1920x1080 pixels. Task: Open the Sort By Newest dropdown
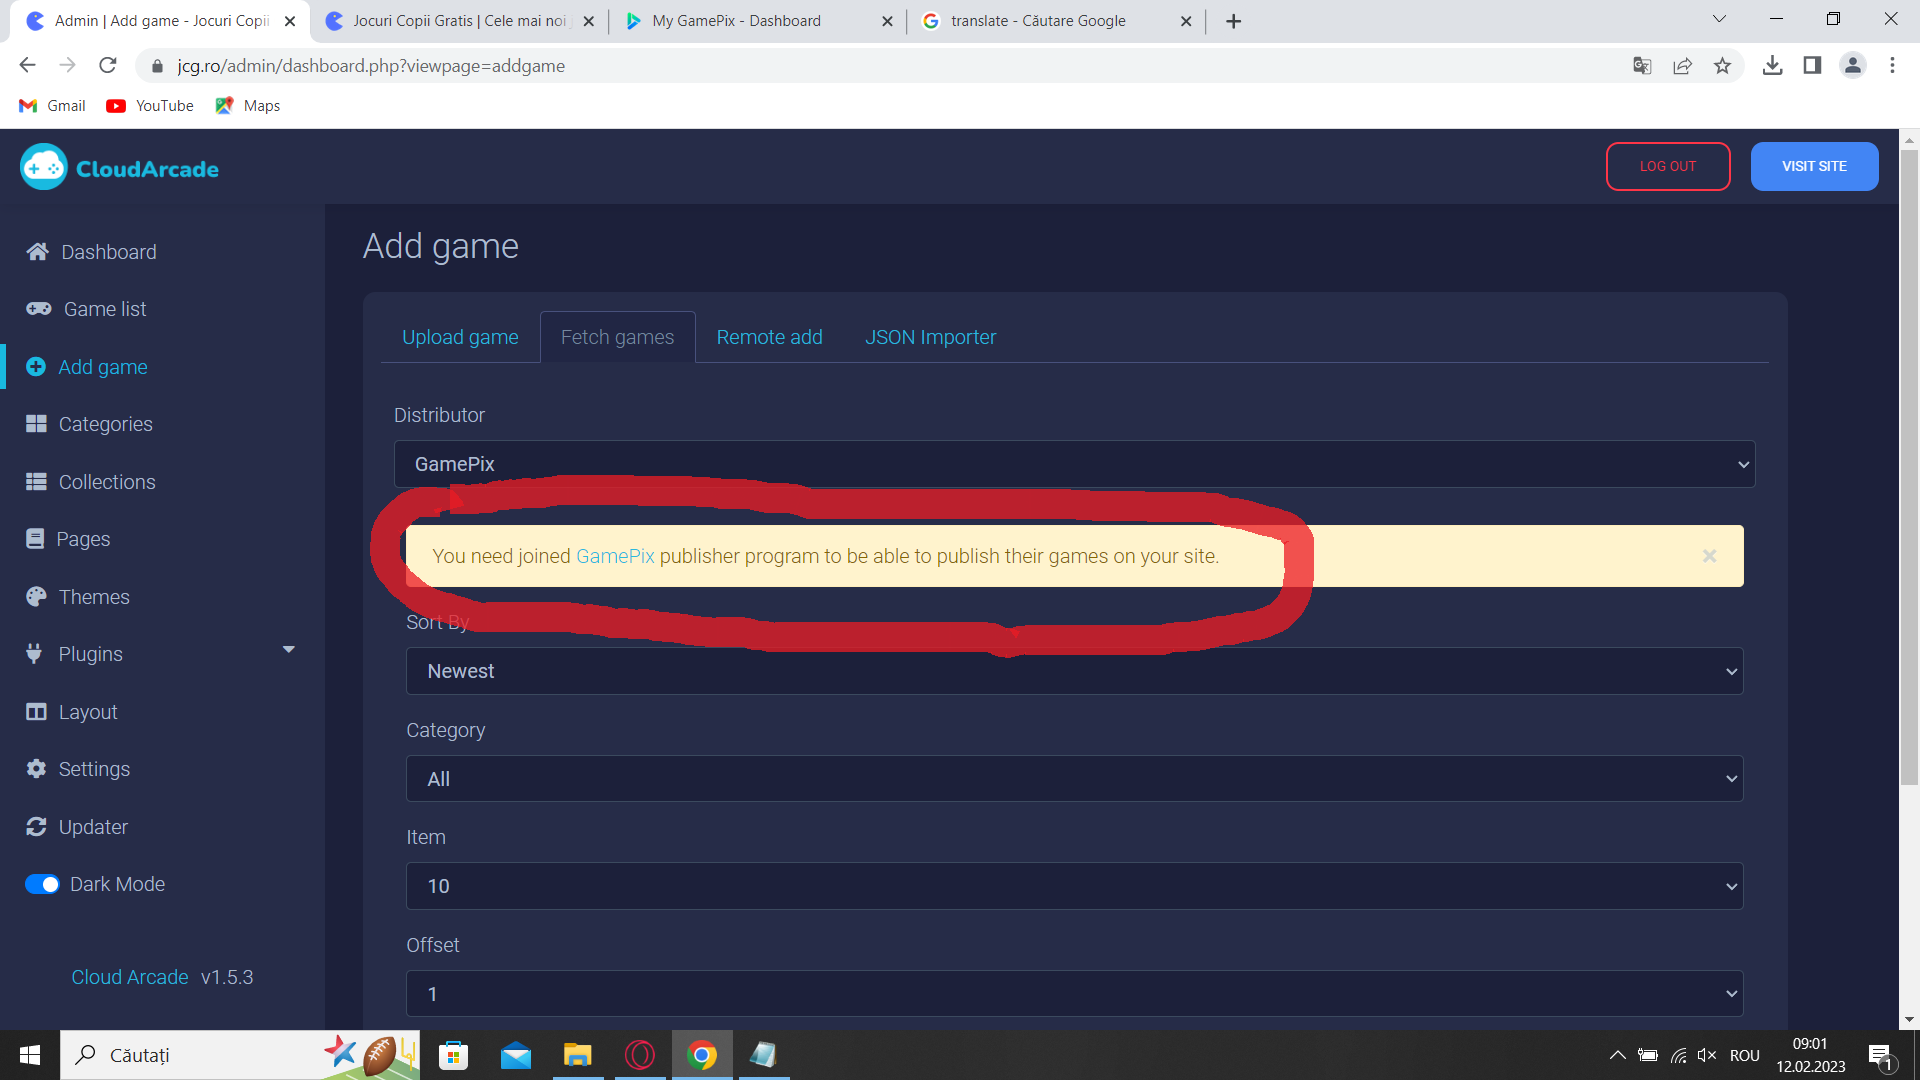(1074, 671)
